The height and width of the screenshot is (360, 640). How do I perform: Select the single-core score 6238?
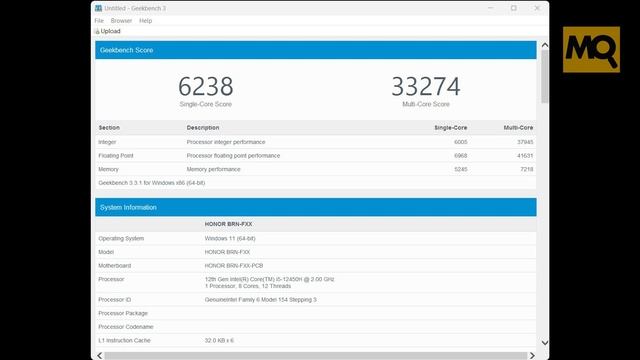click(206, 87)
